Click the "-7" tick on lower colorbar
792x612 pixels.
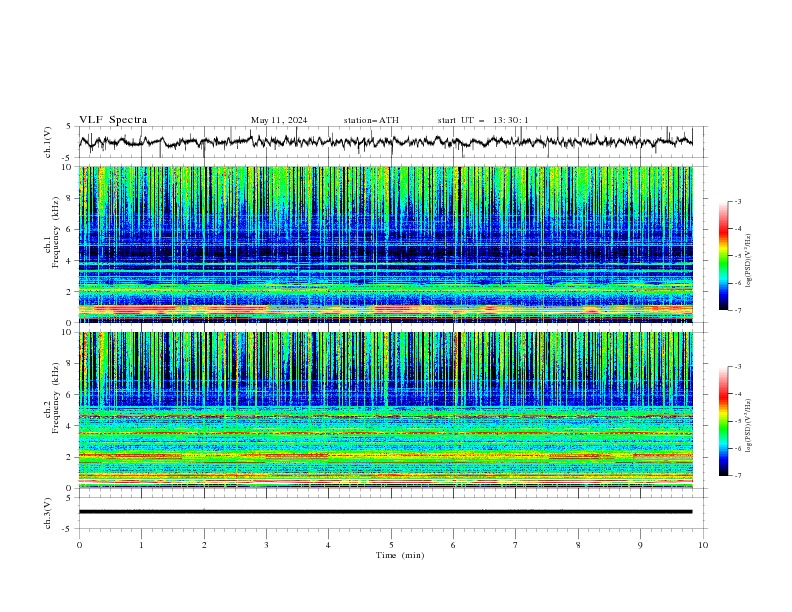[x=737, y=476]
